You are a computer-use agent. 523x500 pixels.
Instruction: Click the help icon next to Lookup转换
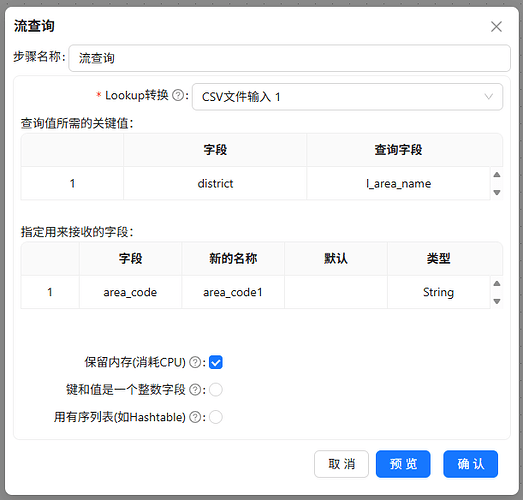(178, 96)
